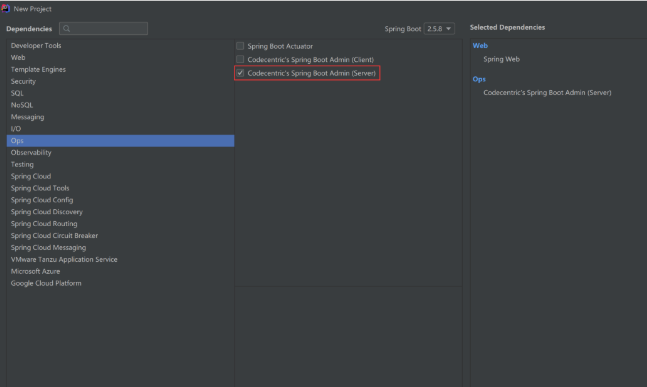Select Spring Cloud Config category
This screenshot has width=647, height=387.
pos(120,200)
